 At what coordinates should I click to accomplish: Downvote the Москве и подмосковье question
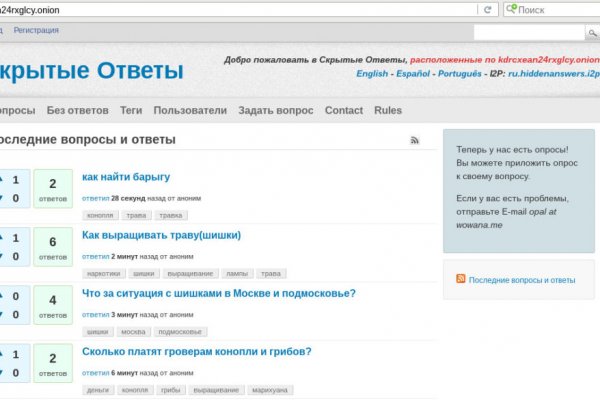[x=1, y=314]
